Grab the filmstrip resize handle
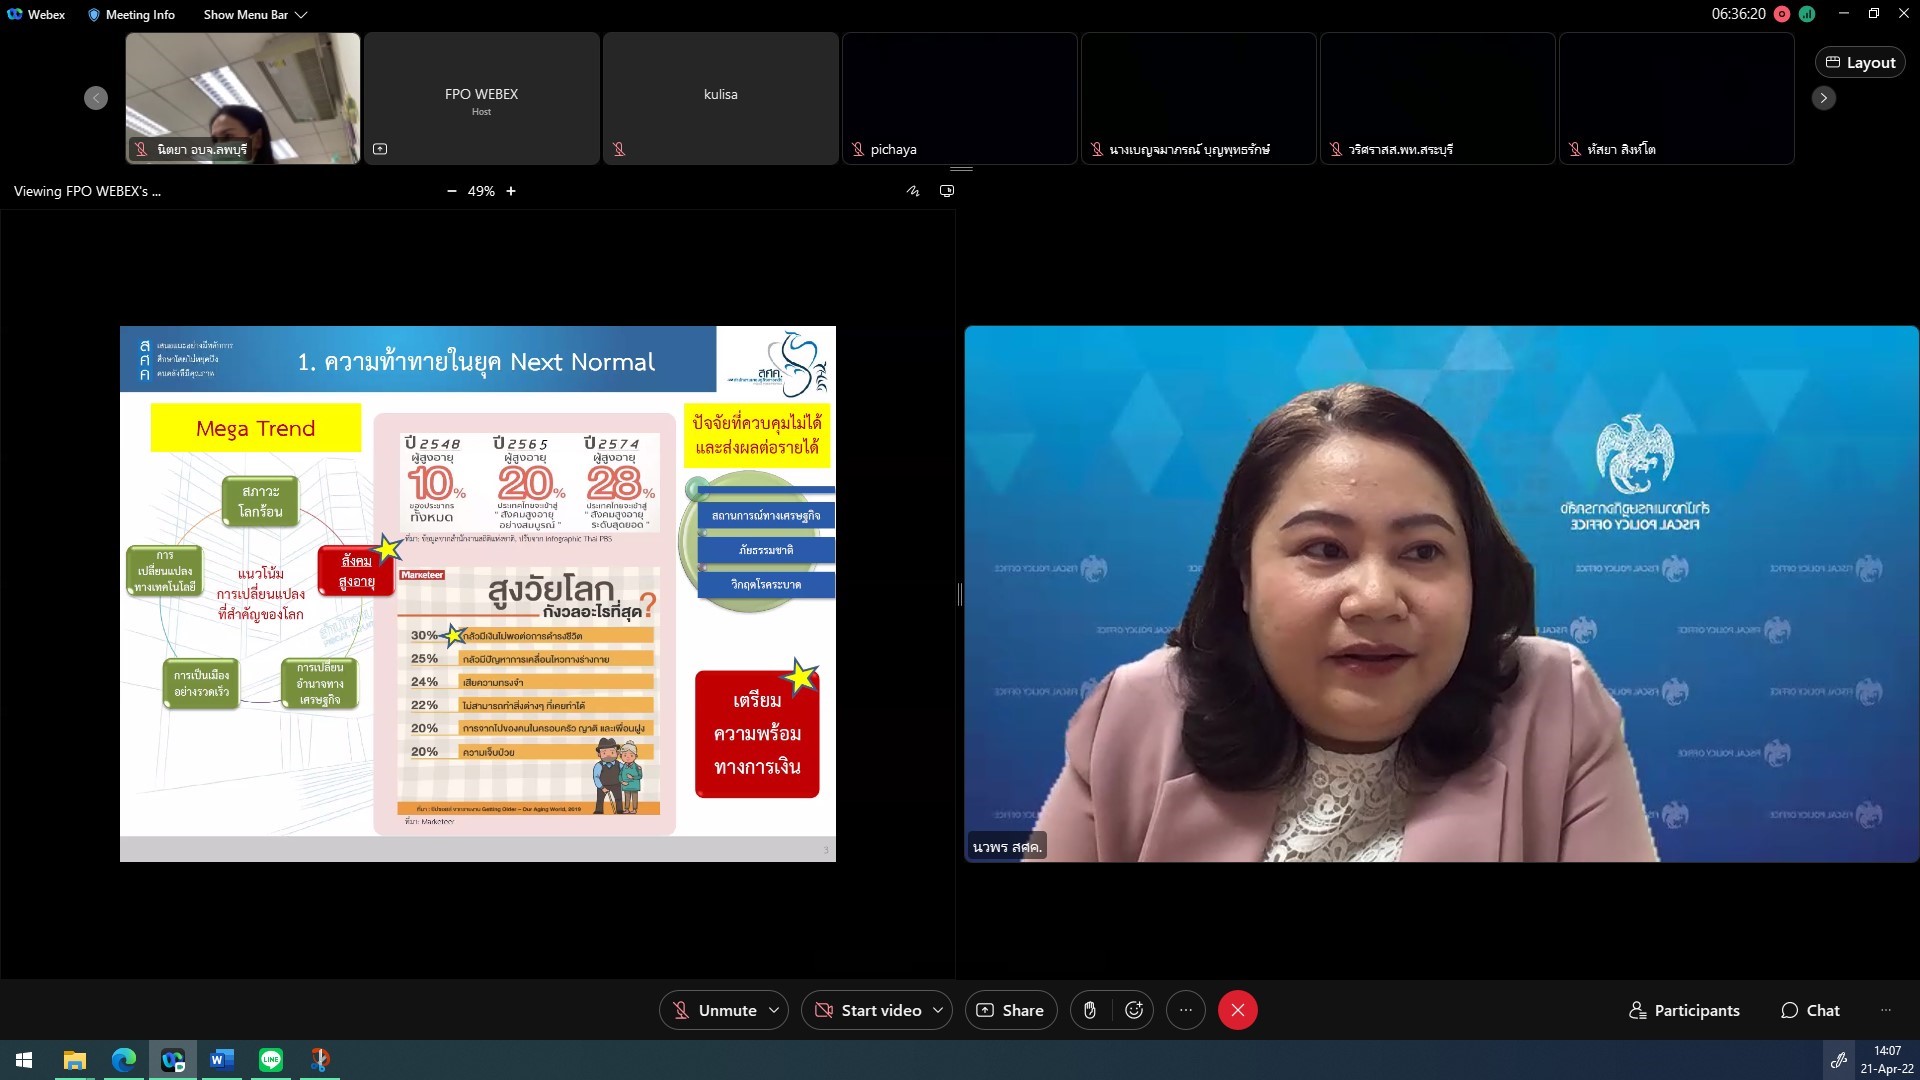 (960, 169)
